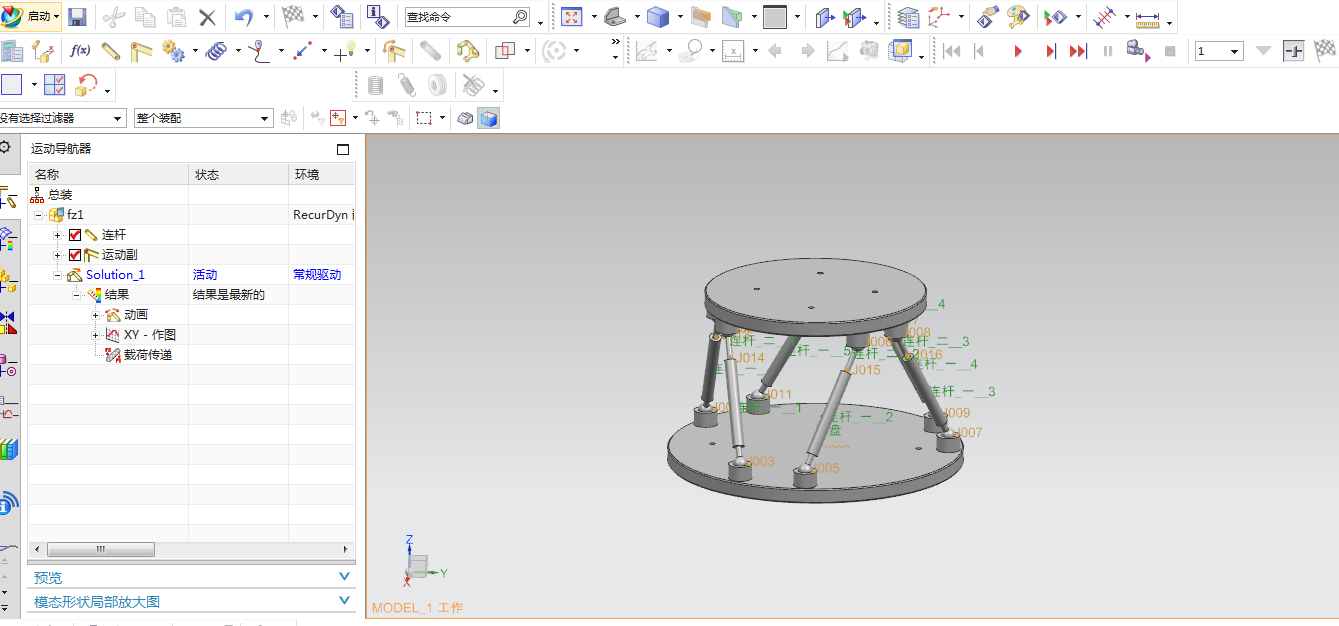Click the checklist grid icon
The width and height of the screenshot is (1339, 626).
click(55, 85)
